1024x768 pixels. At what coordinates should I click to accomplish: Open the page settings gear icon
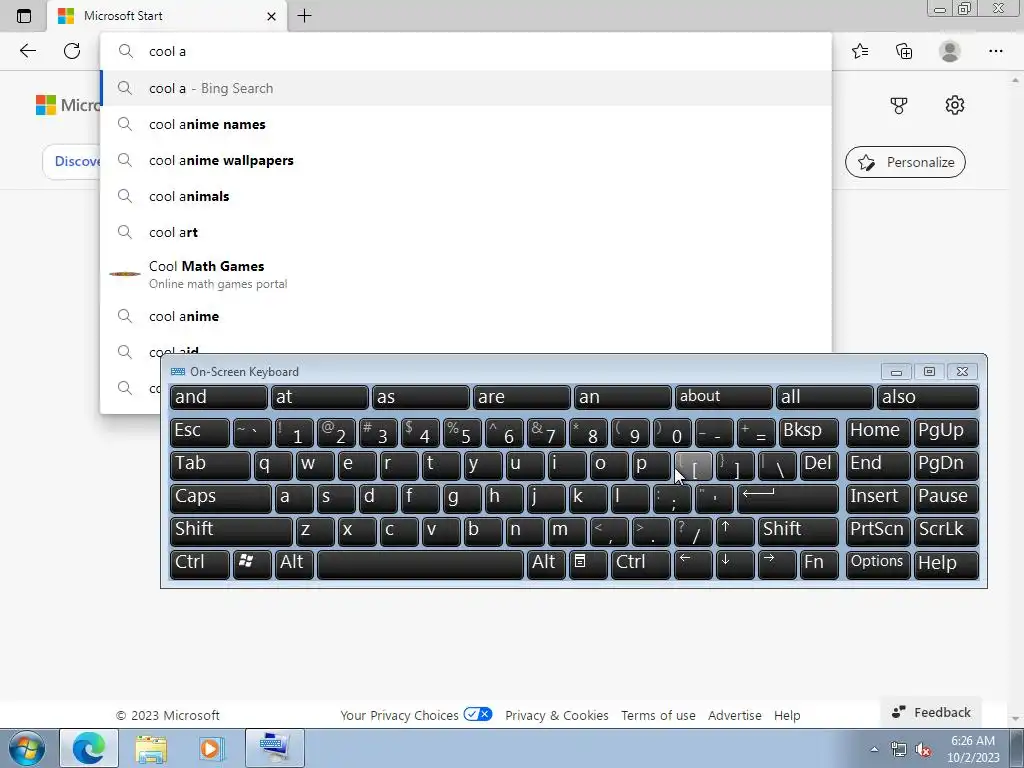[955, 105]
